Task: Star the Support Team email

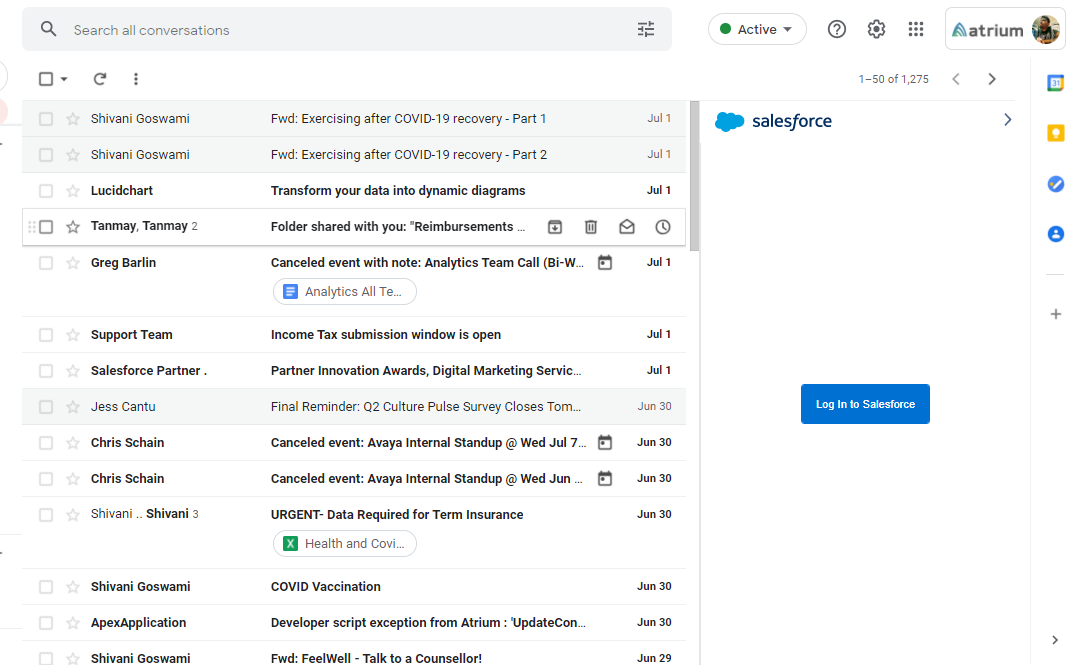Action: pyautogui.click(x=73, y=335)
